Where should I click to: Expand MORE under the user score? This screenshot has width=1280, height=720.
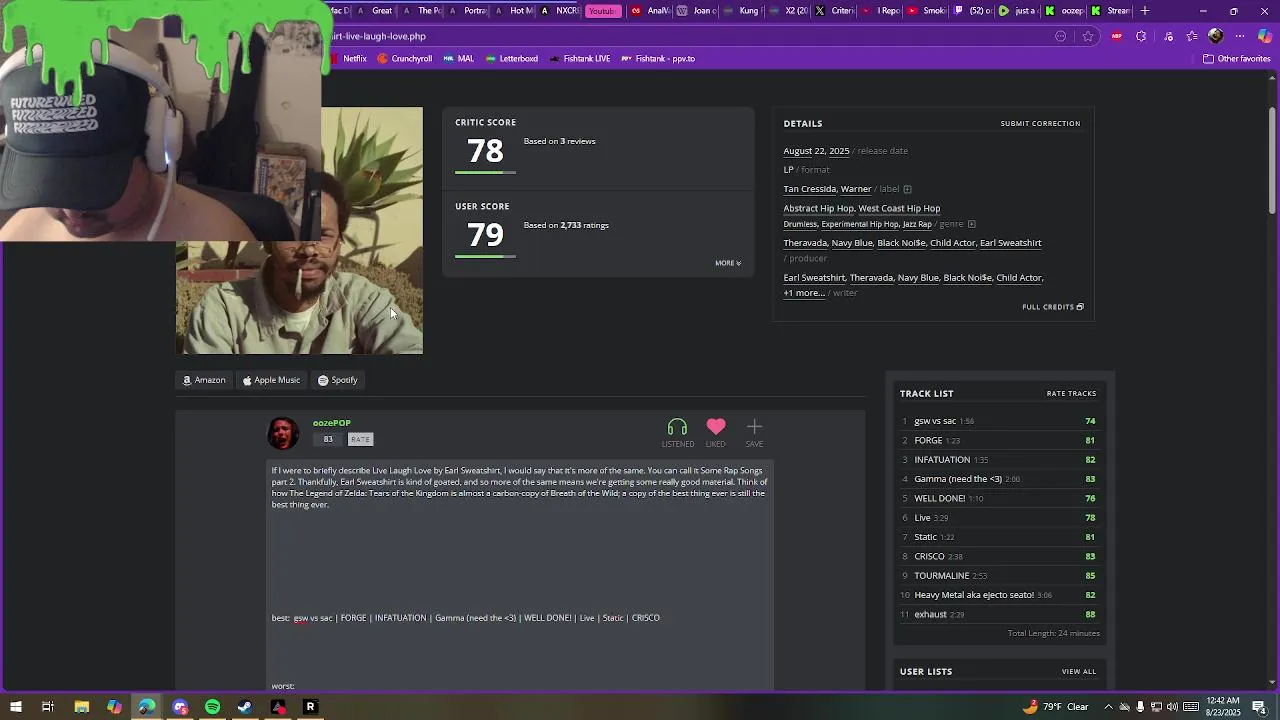coord(728,263)
